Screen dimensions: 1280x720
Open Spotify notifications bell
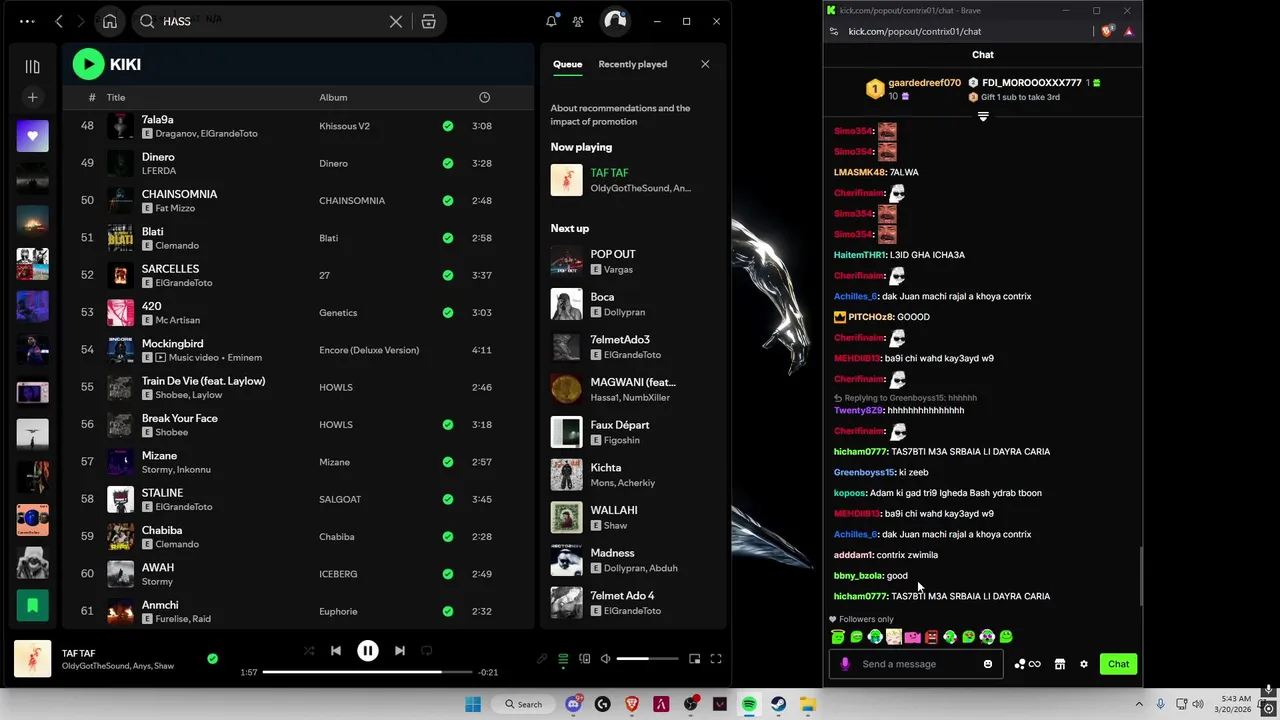[551, 21]
